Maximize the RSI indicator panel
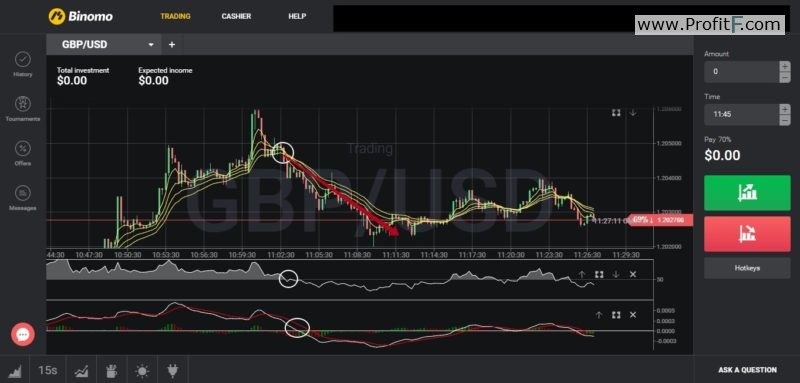Viewport: 800px width, 383px height. 599,274
